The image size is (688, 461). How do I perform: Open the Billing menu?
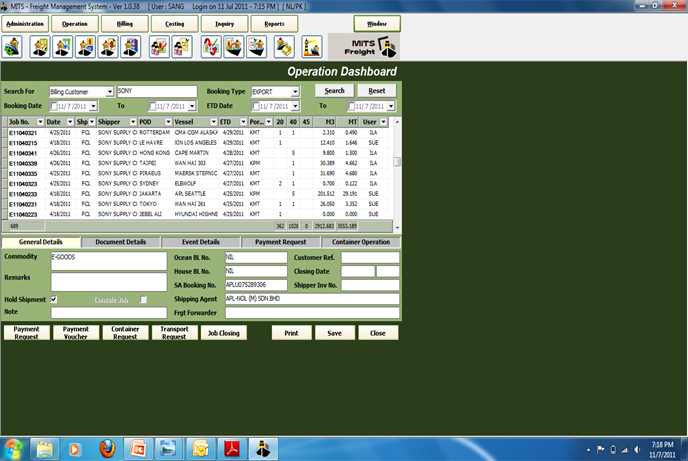point(124,22)
